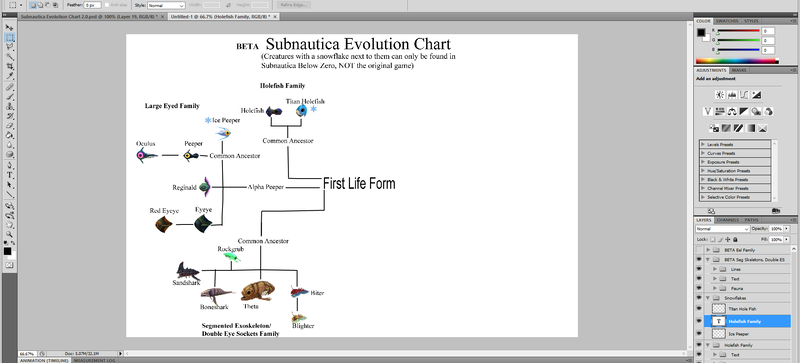Select the Magic Wand tool
800x363 pixels.
[x=10, y=57]
